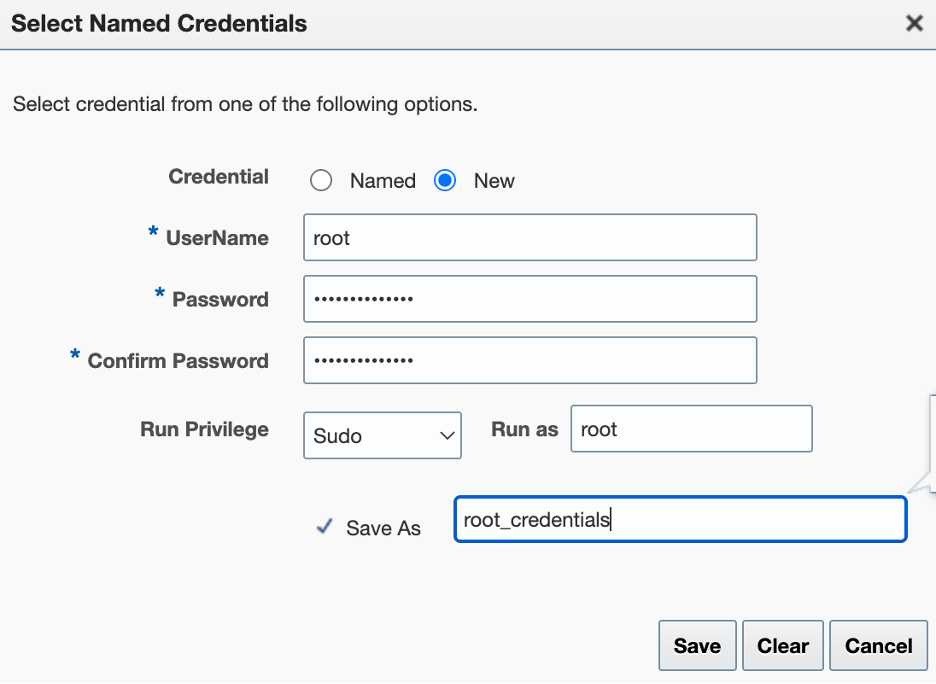Click the Password field label
Viewport: 936px width, 684px height.
(x=220, y=299)
